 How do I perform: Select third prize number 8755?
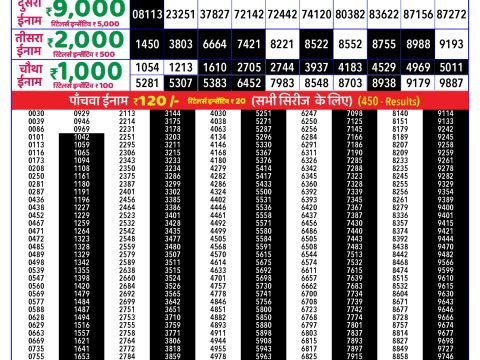(x=384, y=44)
